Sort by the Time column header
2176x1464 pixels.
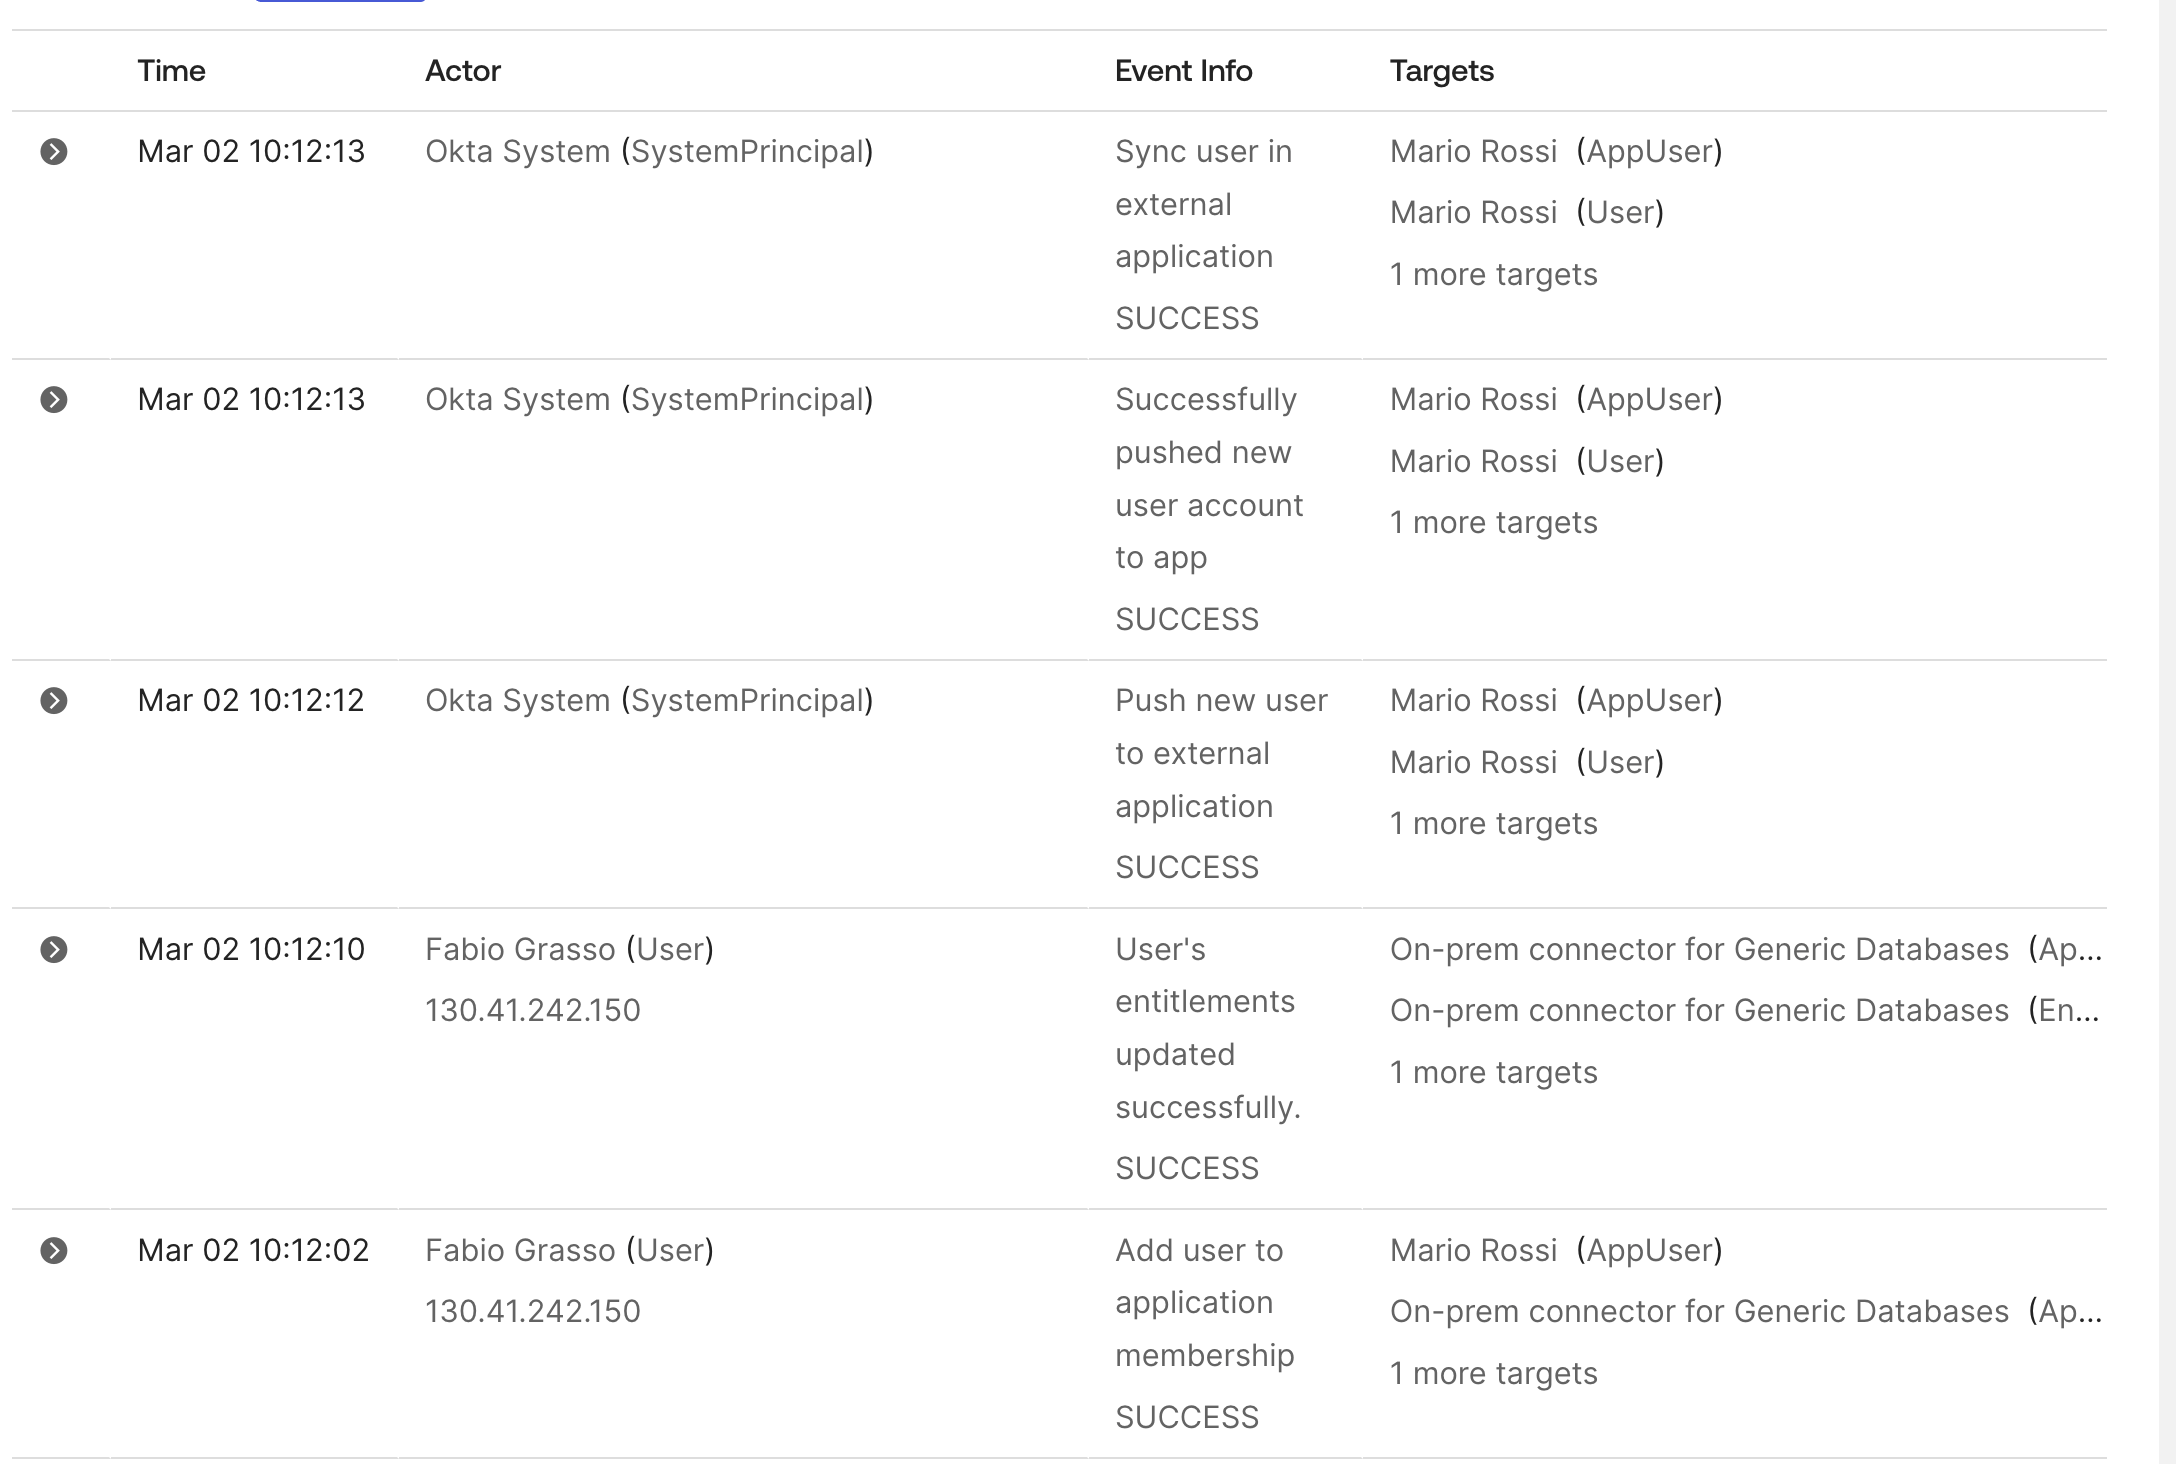(x=171, y=71)
